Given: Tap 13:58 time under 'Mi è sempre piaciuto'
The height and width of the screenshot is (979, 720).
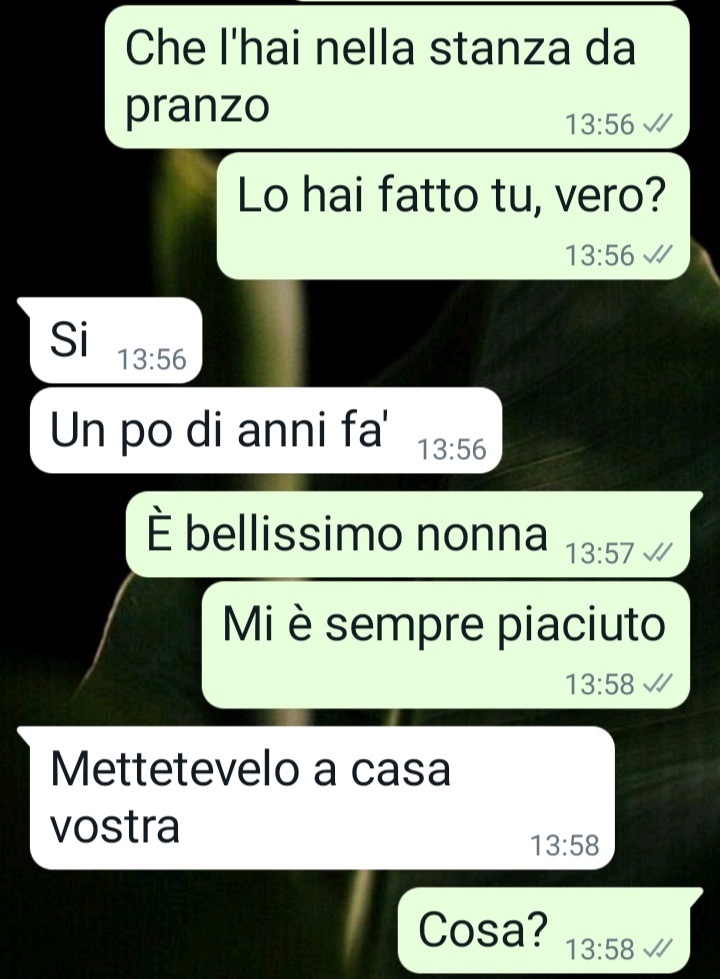Looking at the screenshot, I should coord(600,684).
